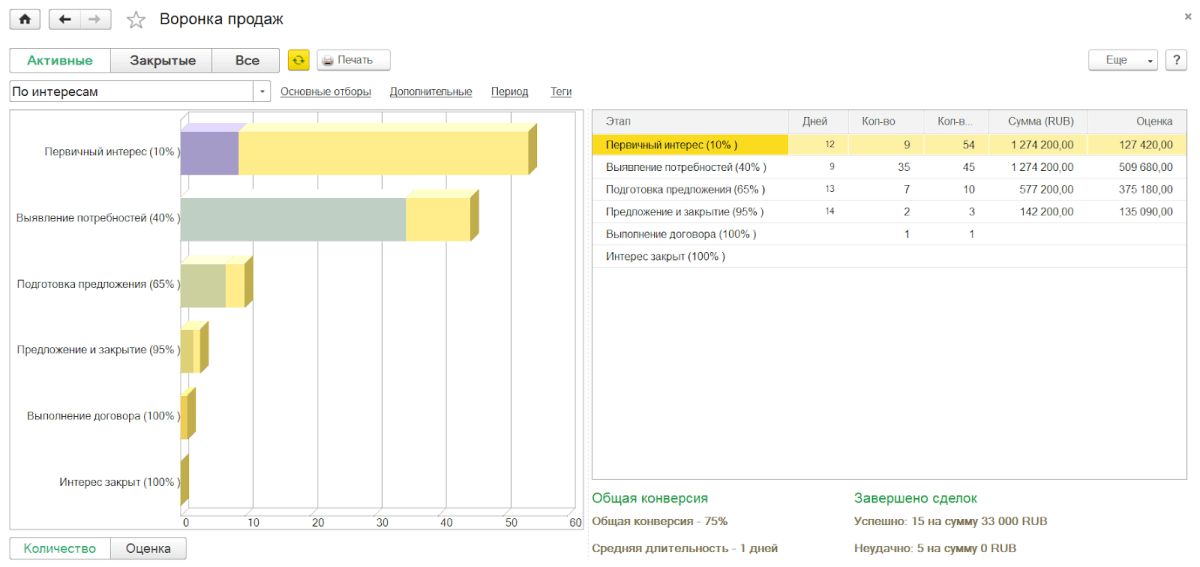Expand the По интересам dropdown arrow
The width and height of the screenshot is (1200, 567).
pyautogui.click(x=263, y=92)
